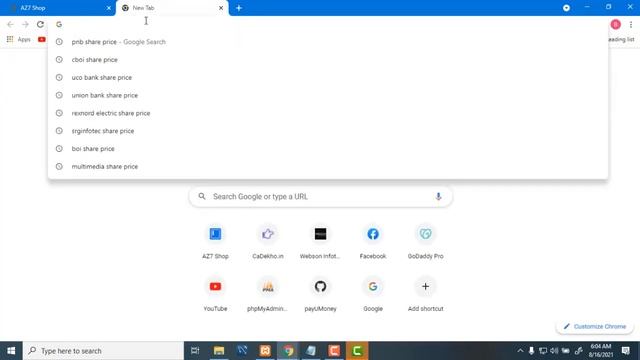This screenshot has height=360, width=640.
Task: Click the Chrome address bar field
Action: click(327, 24)
